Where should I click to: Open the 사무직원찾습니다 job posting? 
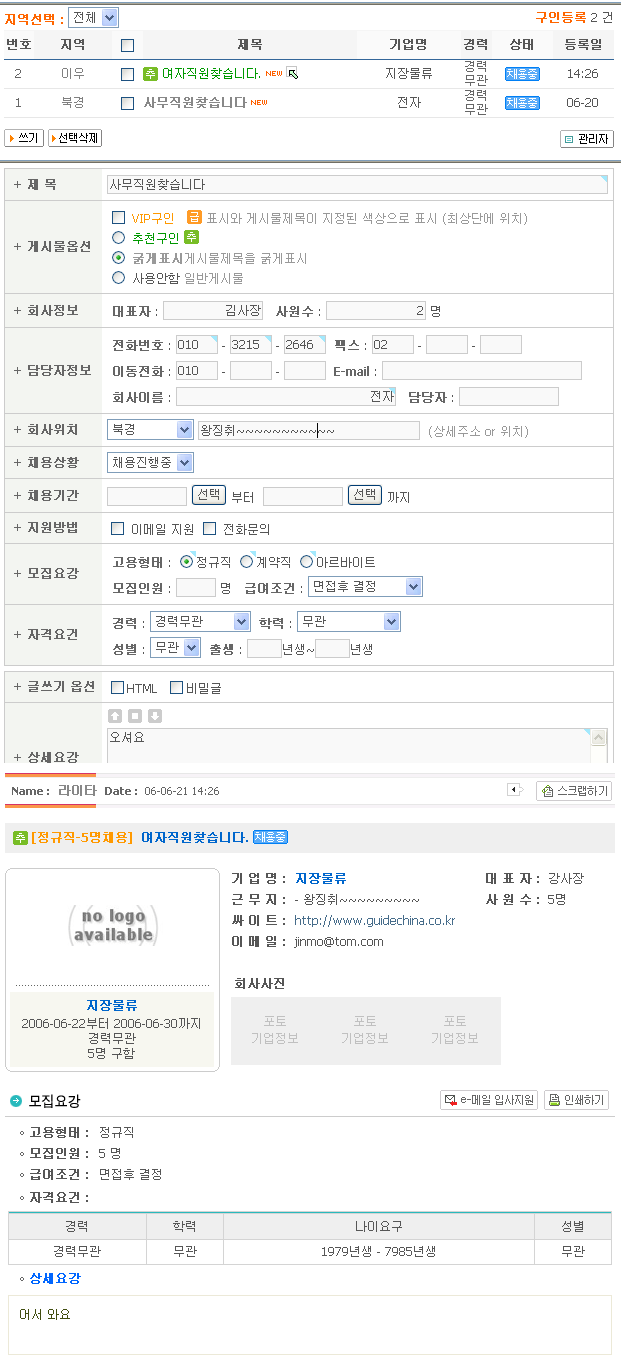pos(195,102)
